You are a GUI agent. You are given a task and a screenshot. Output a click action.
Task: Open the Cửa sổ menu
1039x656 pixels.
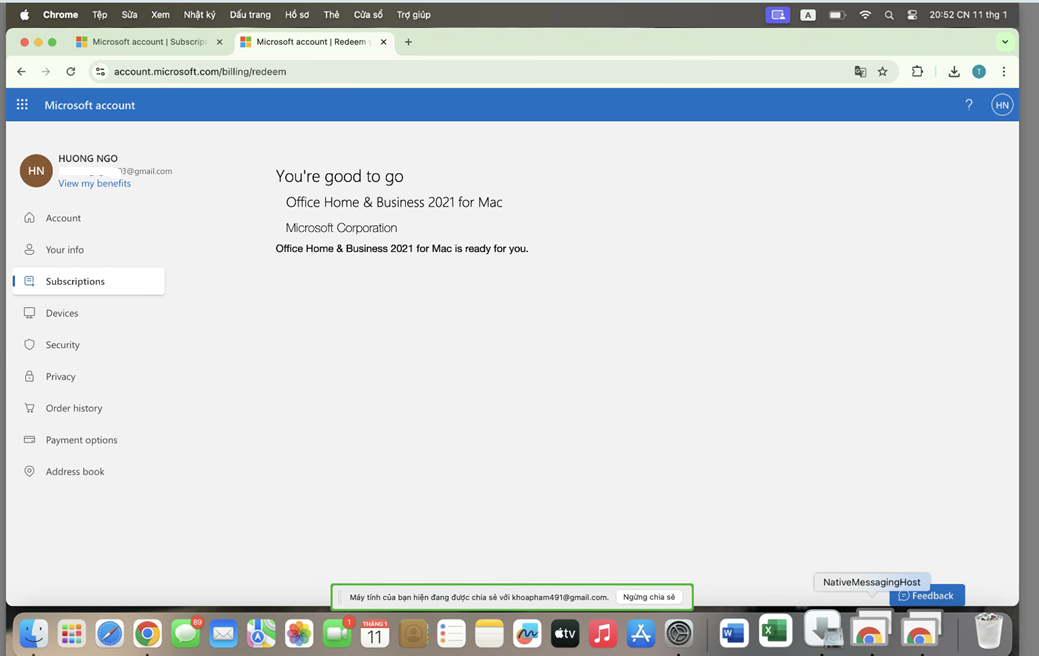tap(368, 15)
